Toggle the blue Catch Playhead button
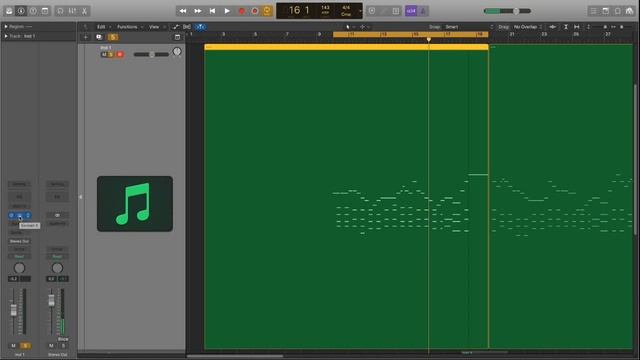Viewport: 640px width, 360px height. (x=200, y=27)
